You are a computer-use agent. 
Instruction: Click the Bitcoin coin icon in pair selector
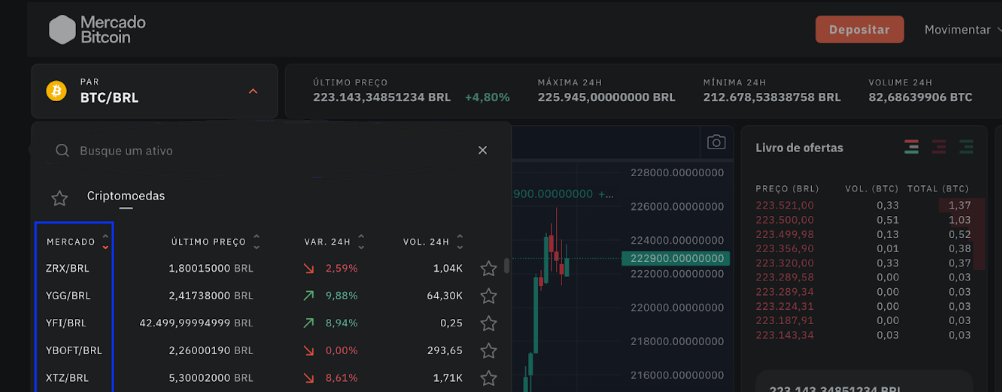(56, 91)
